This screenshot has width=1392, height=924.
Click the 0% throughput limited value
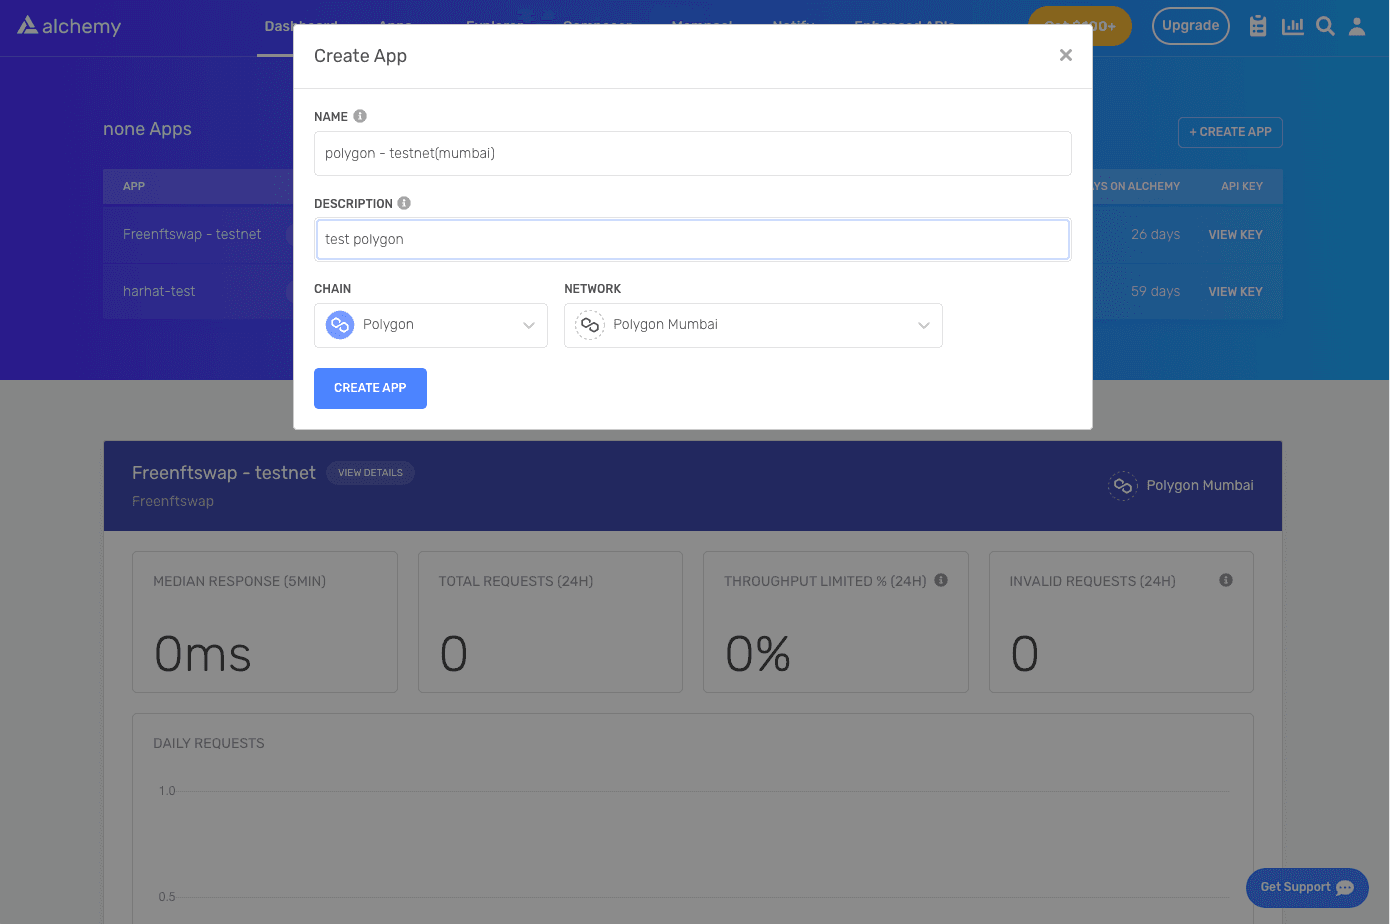[x=758, y=655]
